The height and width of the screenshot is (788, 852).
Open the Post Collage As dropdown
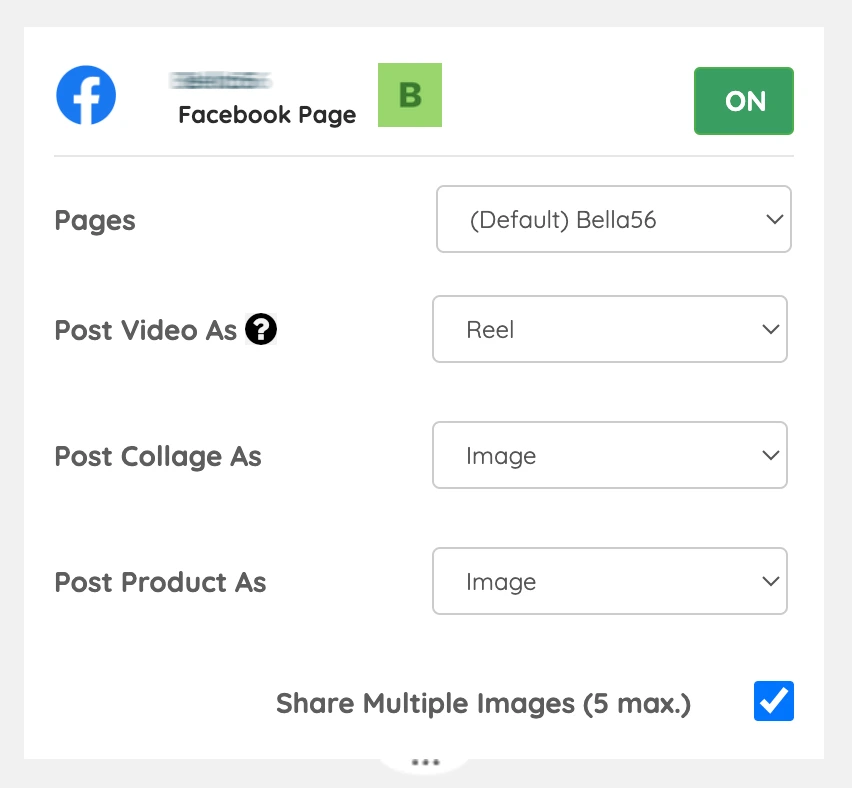click(610, 455)
